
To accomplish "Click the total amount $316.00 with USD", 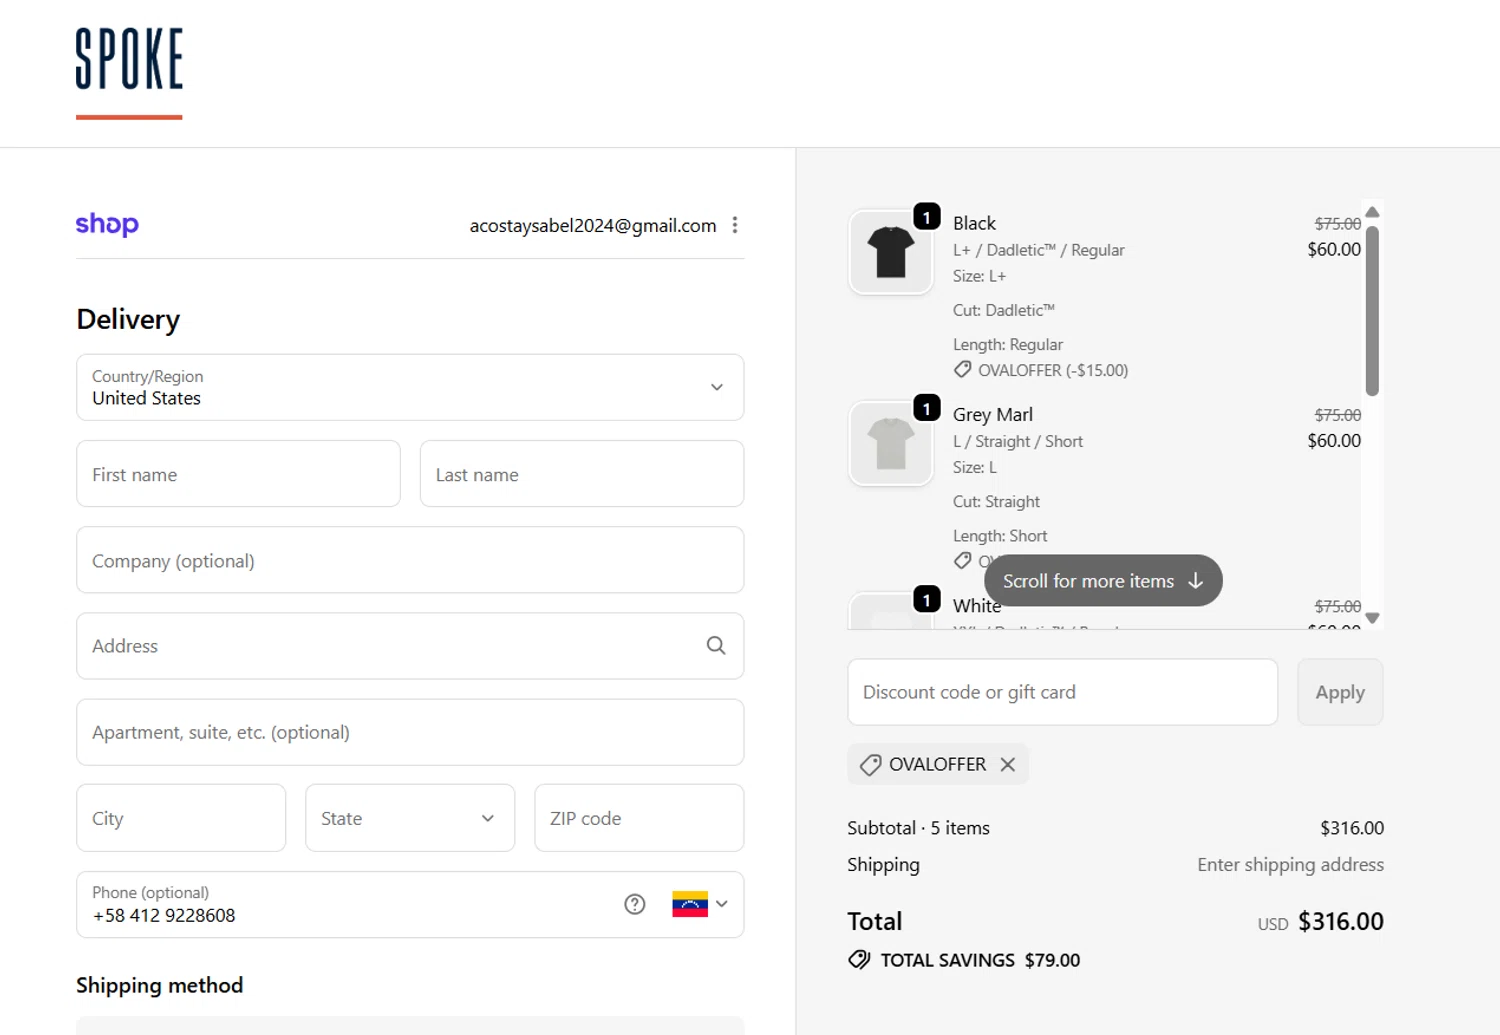I will [x=1321, y=921].
